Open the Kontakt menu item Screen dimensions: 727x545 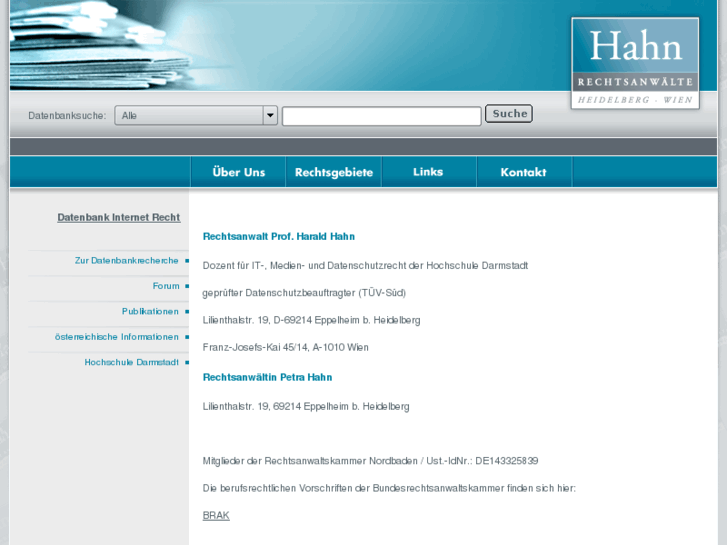pyautogui.click(x=523, y=172)
